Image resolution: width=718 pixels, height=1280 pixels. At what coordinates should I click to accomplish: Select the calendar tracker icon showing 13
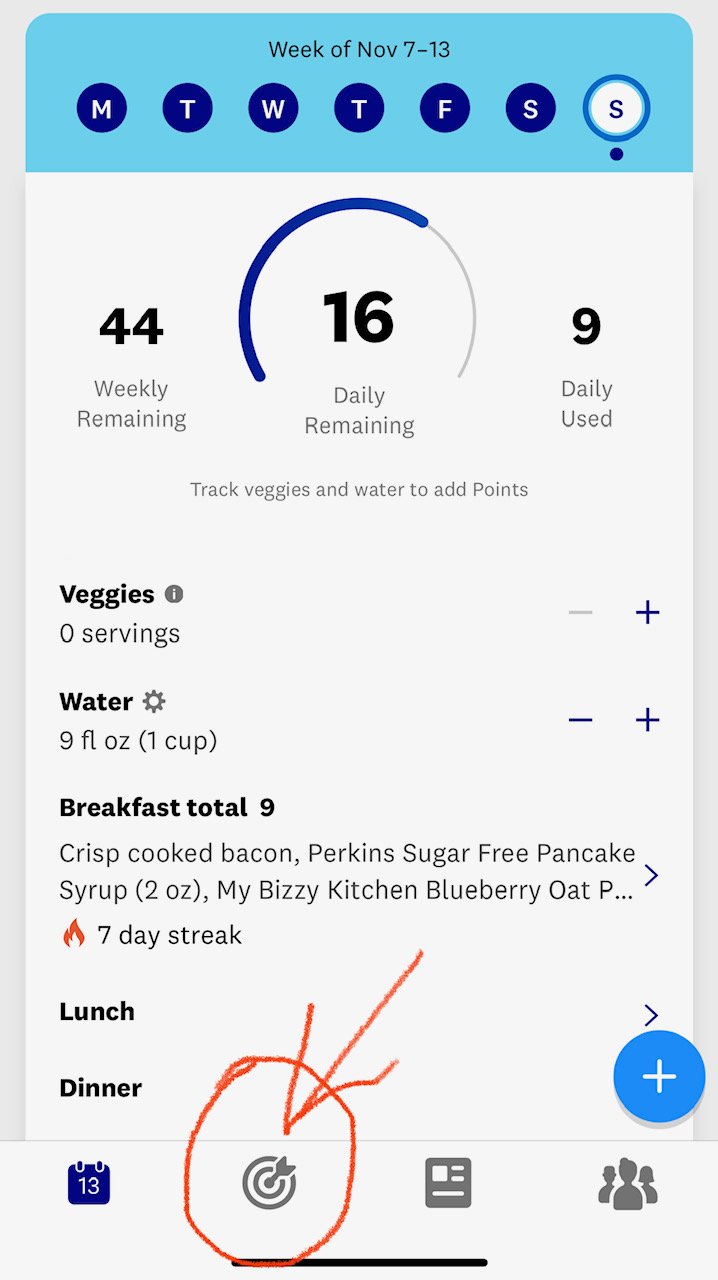(89, 1181)
